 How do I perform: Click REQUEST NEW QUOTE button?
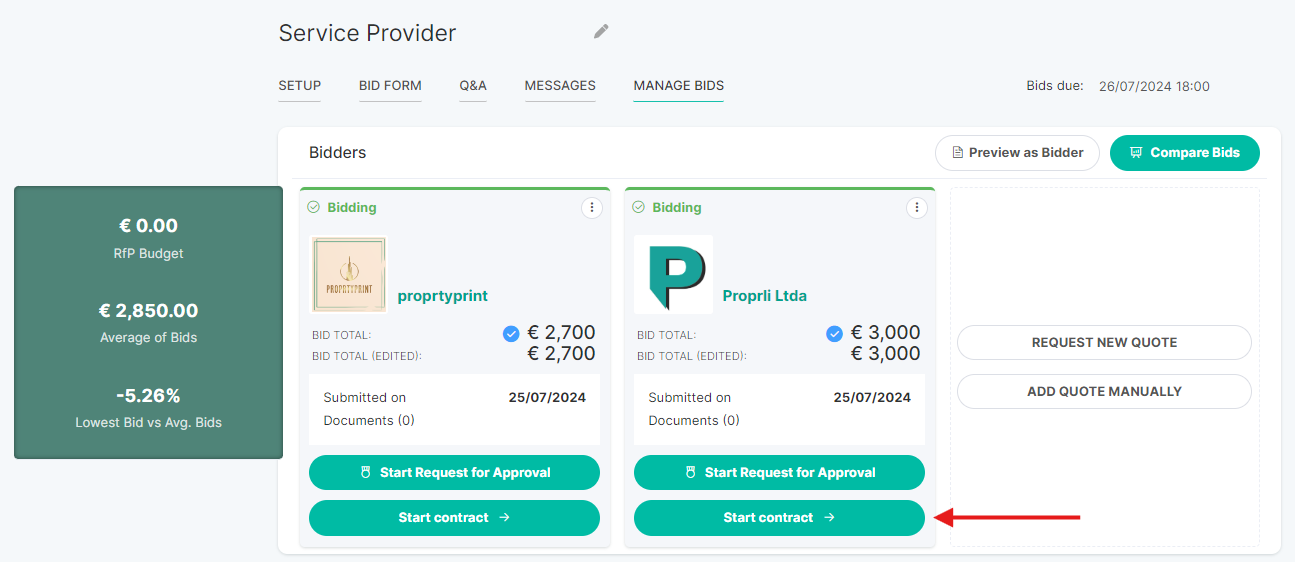click(x=1104, y=342)
